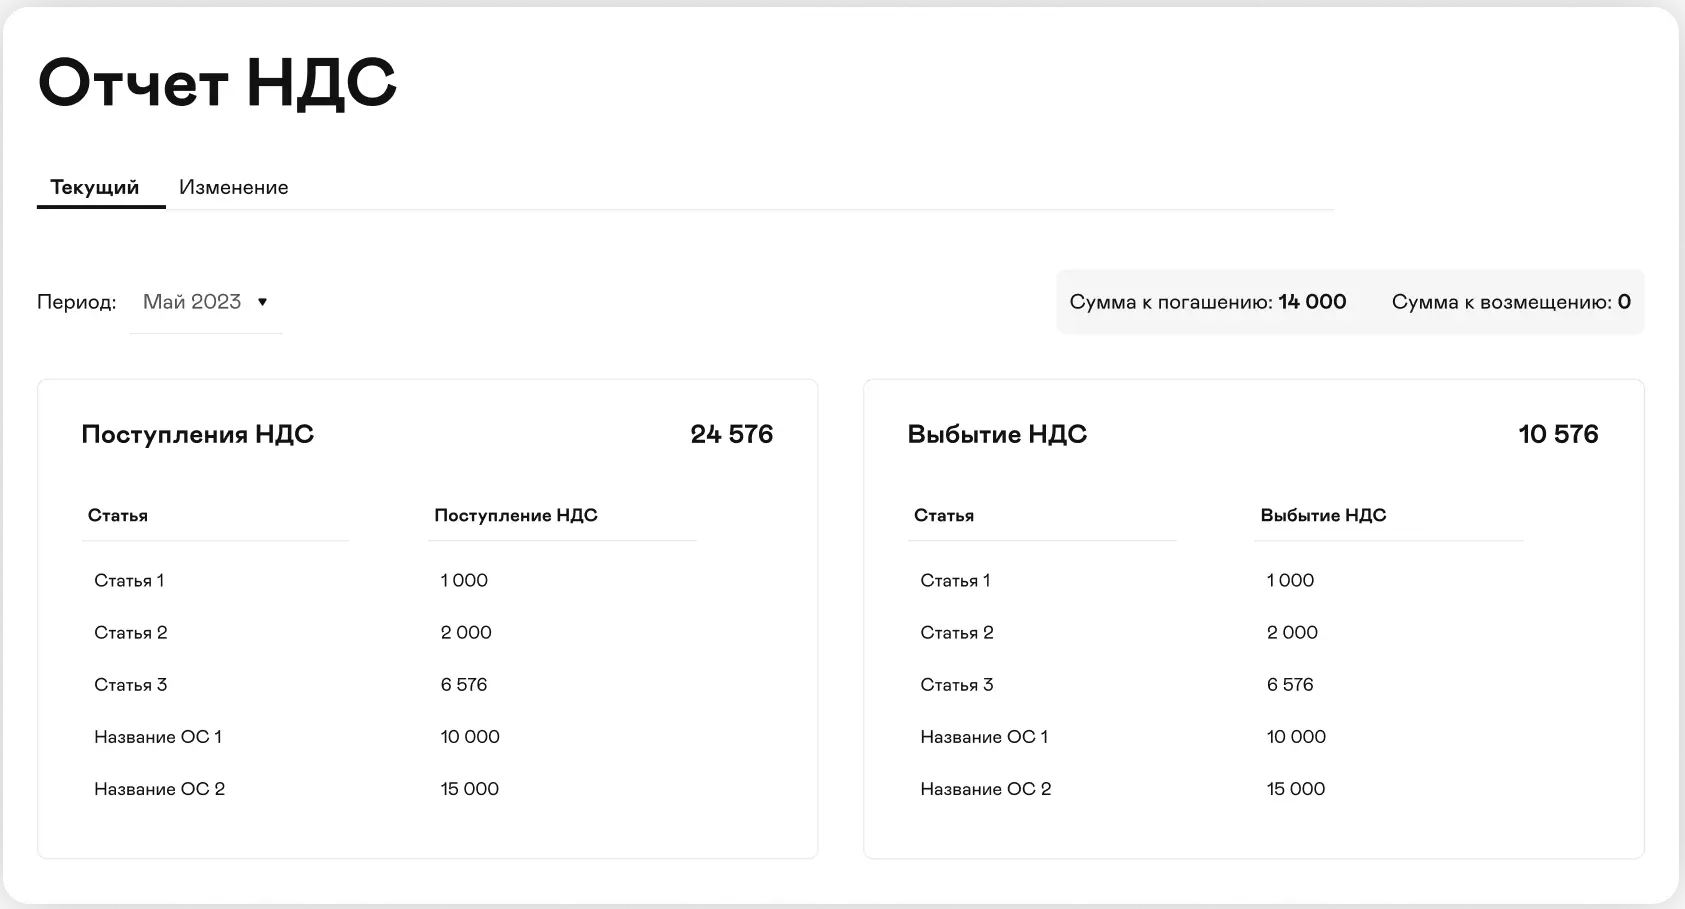Select Название ОС 1 in Выбытие НДС
The height and width of the screenshot is (909, 1685).
984,737
